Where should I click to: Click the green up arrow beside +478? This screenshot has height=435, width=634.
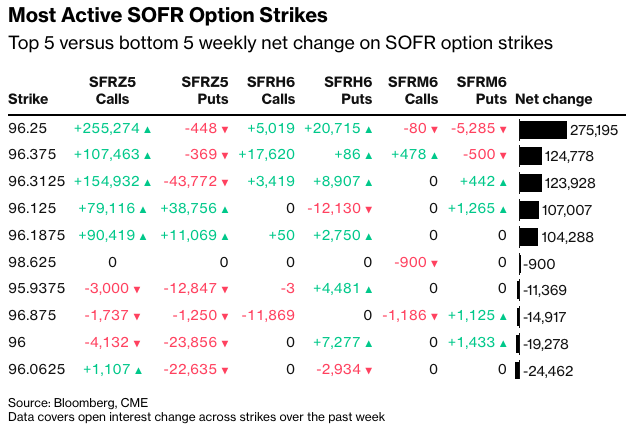[433, 156]
